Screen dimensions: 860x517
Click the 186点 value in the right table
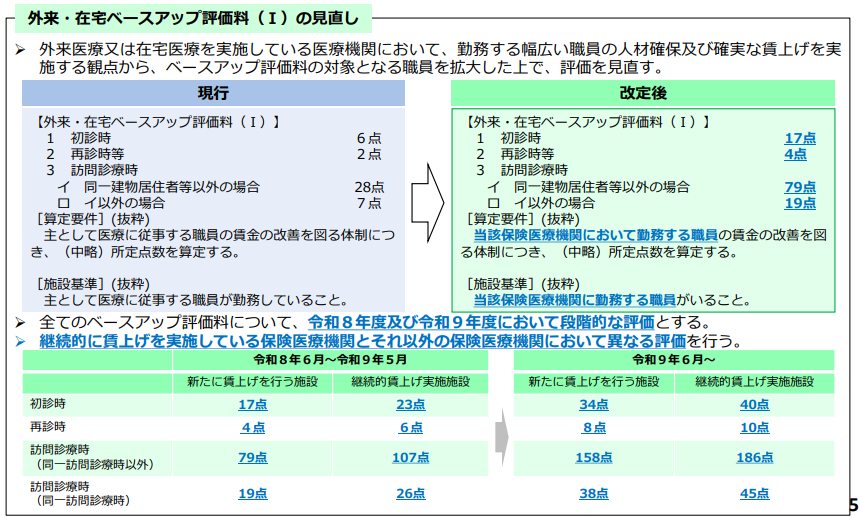[754, 457]
